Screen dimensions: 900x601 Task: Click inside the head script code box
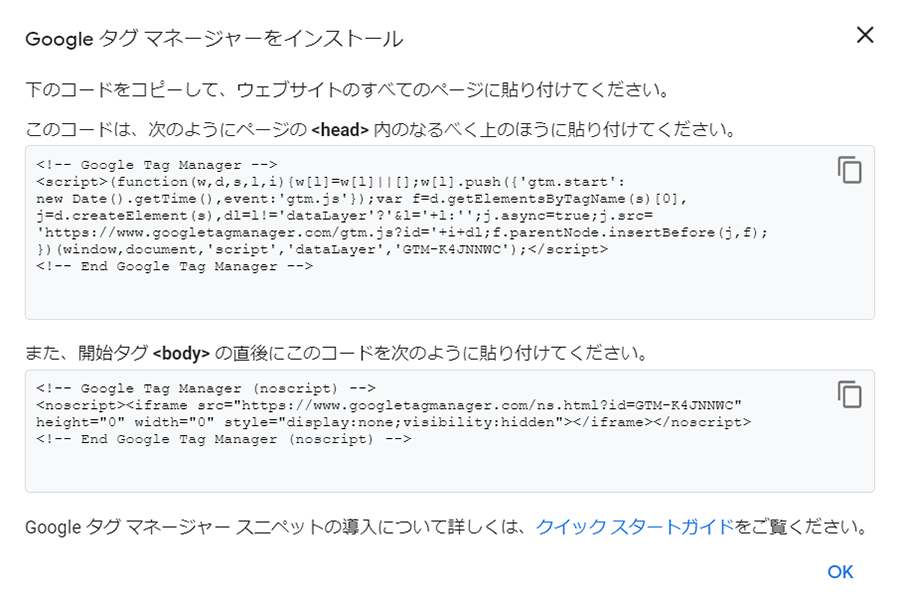[x=449, y=232]
